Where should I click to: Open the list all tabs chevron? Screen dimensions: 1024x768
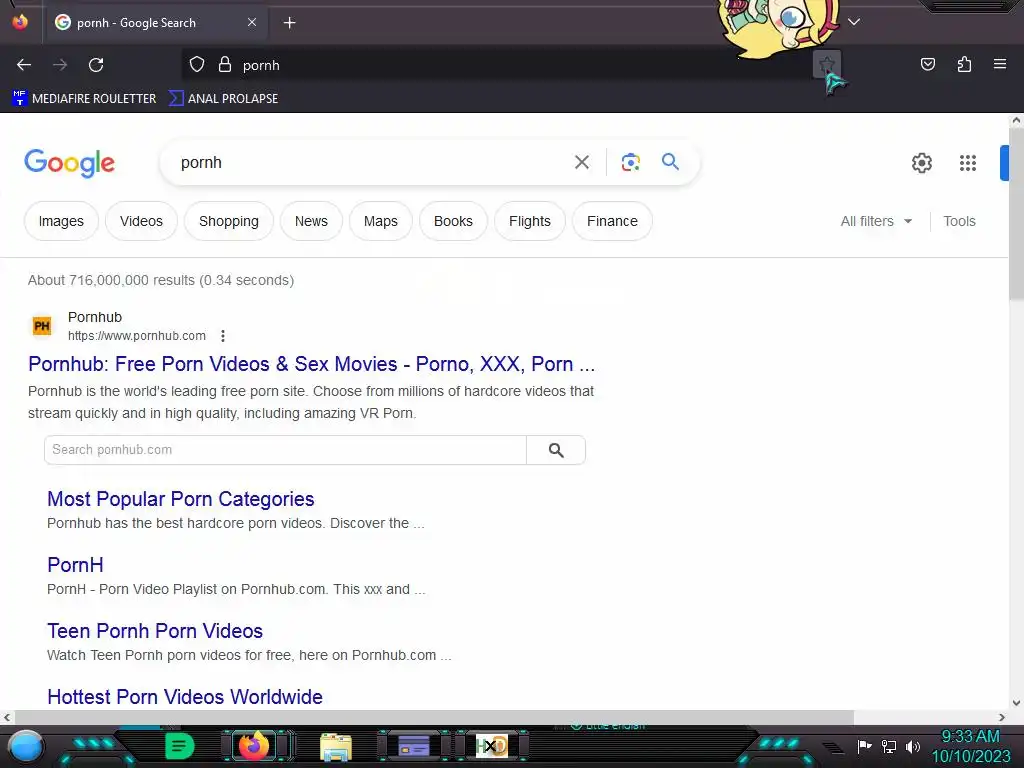[854, 22]
